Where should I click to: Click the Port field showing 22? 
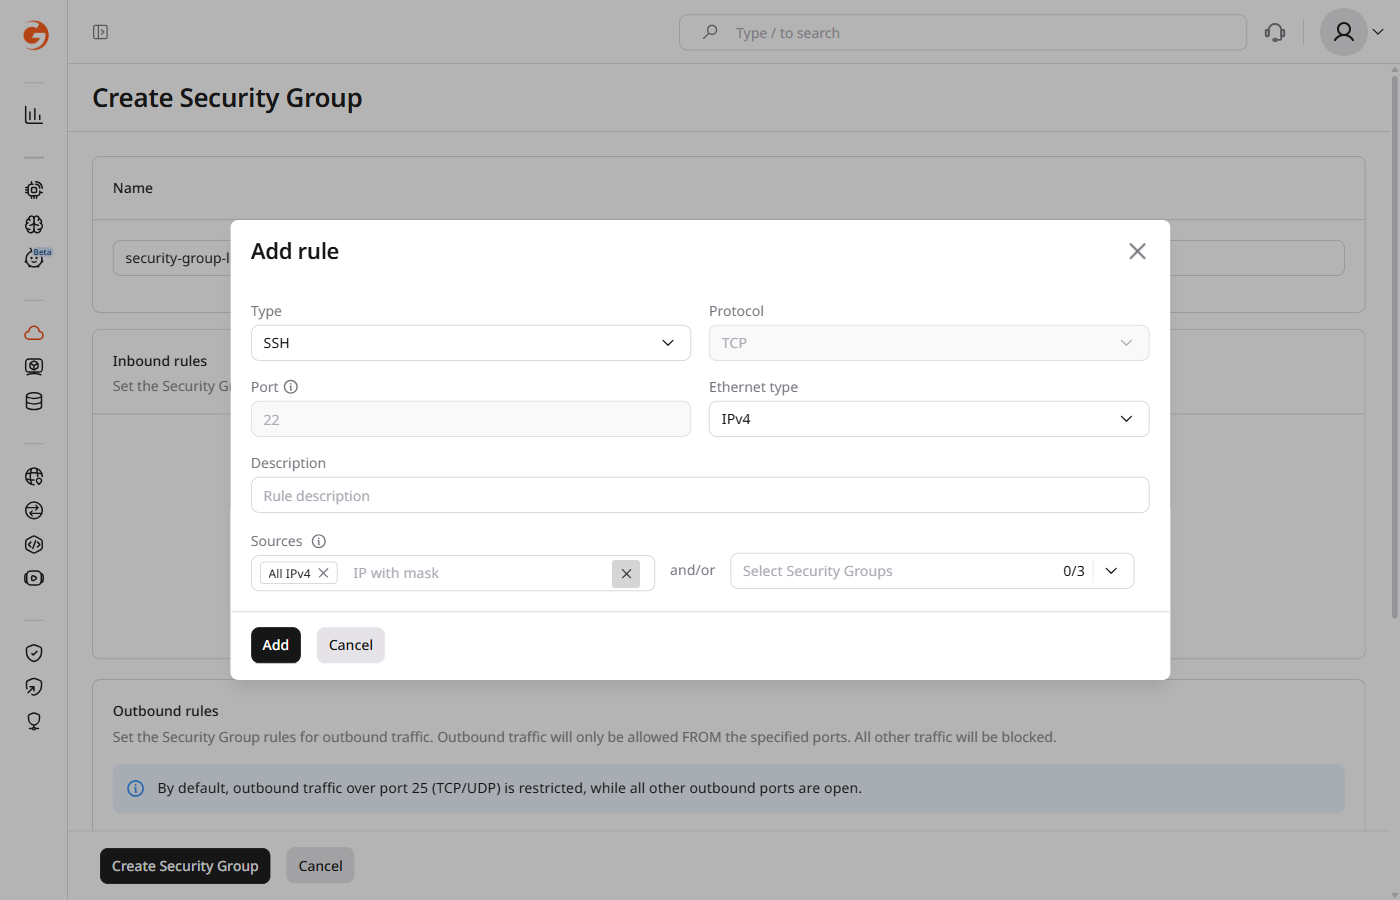click(x=471, y=419)
